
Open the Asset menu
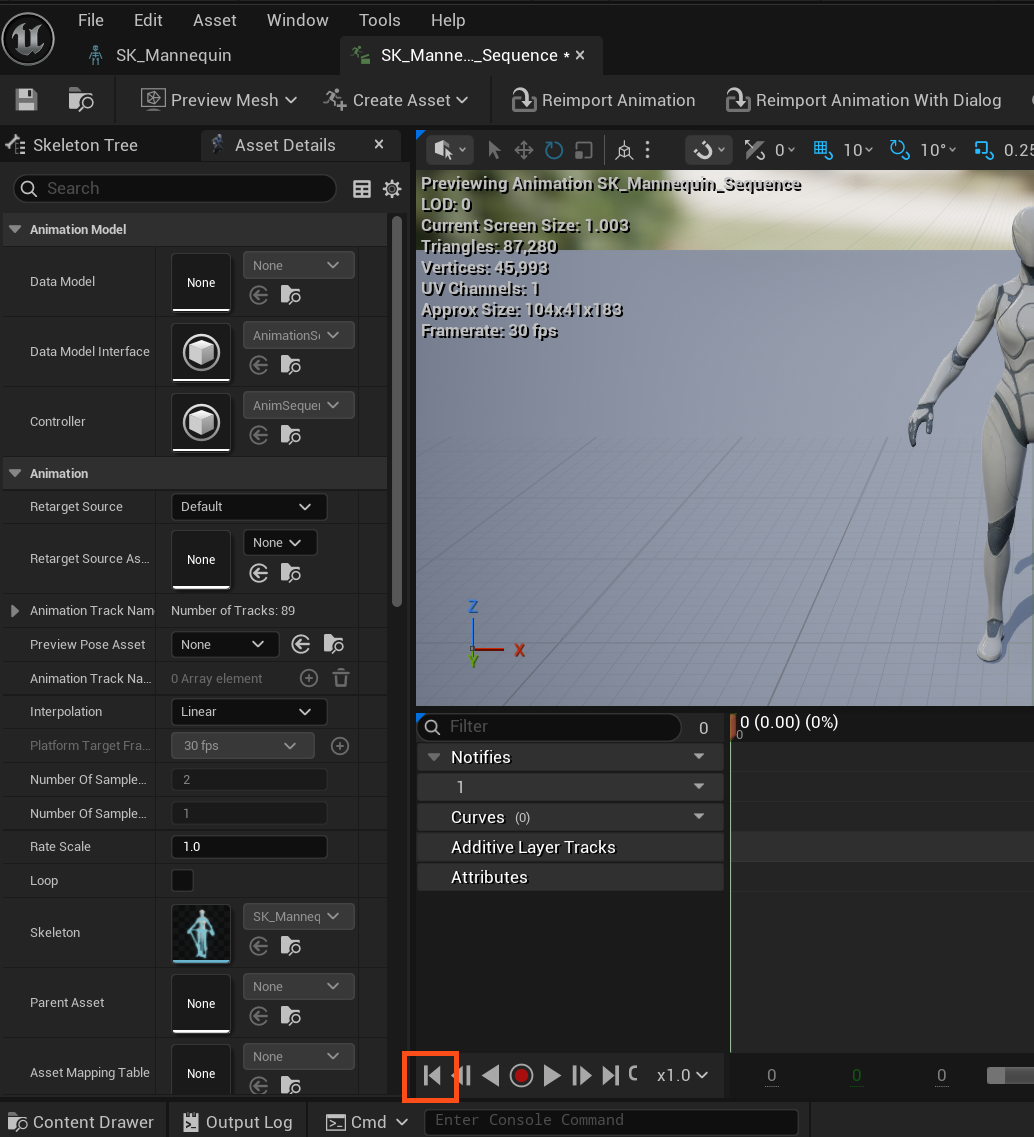[215, 20]
